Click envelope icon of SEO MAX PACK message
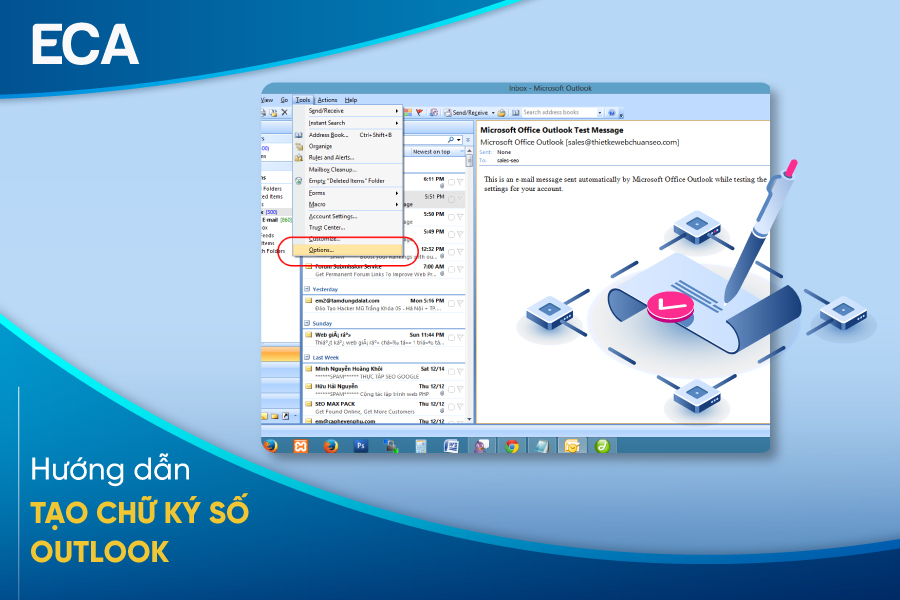 coord(308,404)
